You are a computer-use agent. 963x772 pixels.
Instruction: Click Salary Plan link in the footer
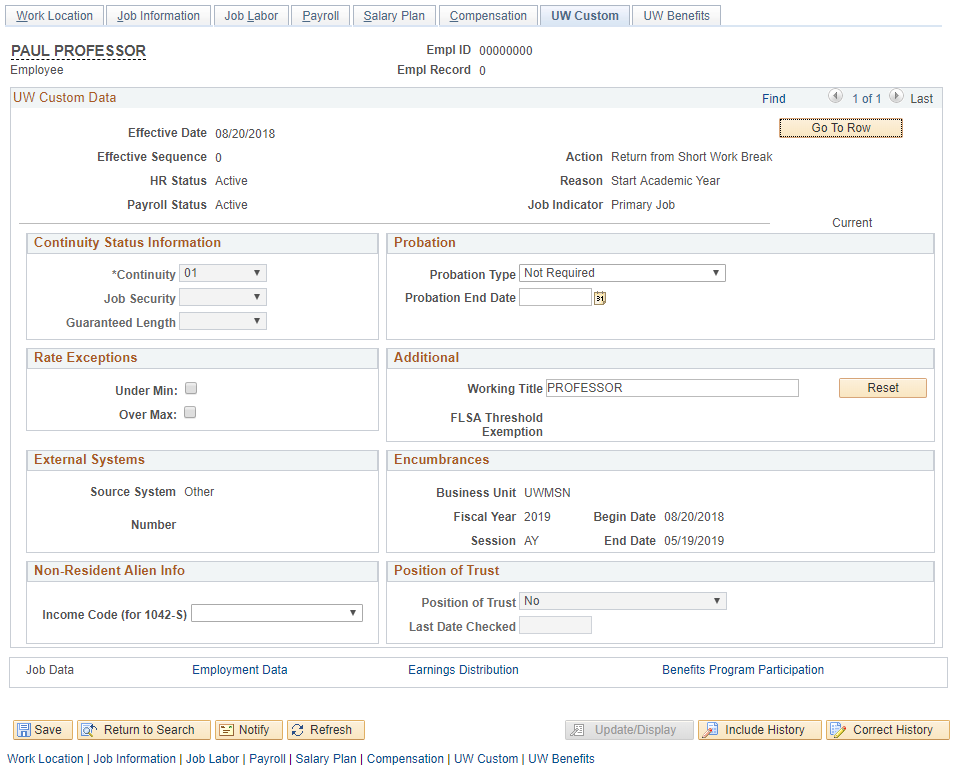326,758
